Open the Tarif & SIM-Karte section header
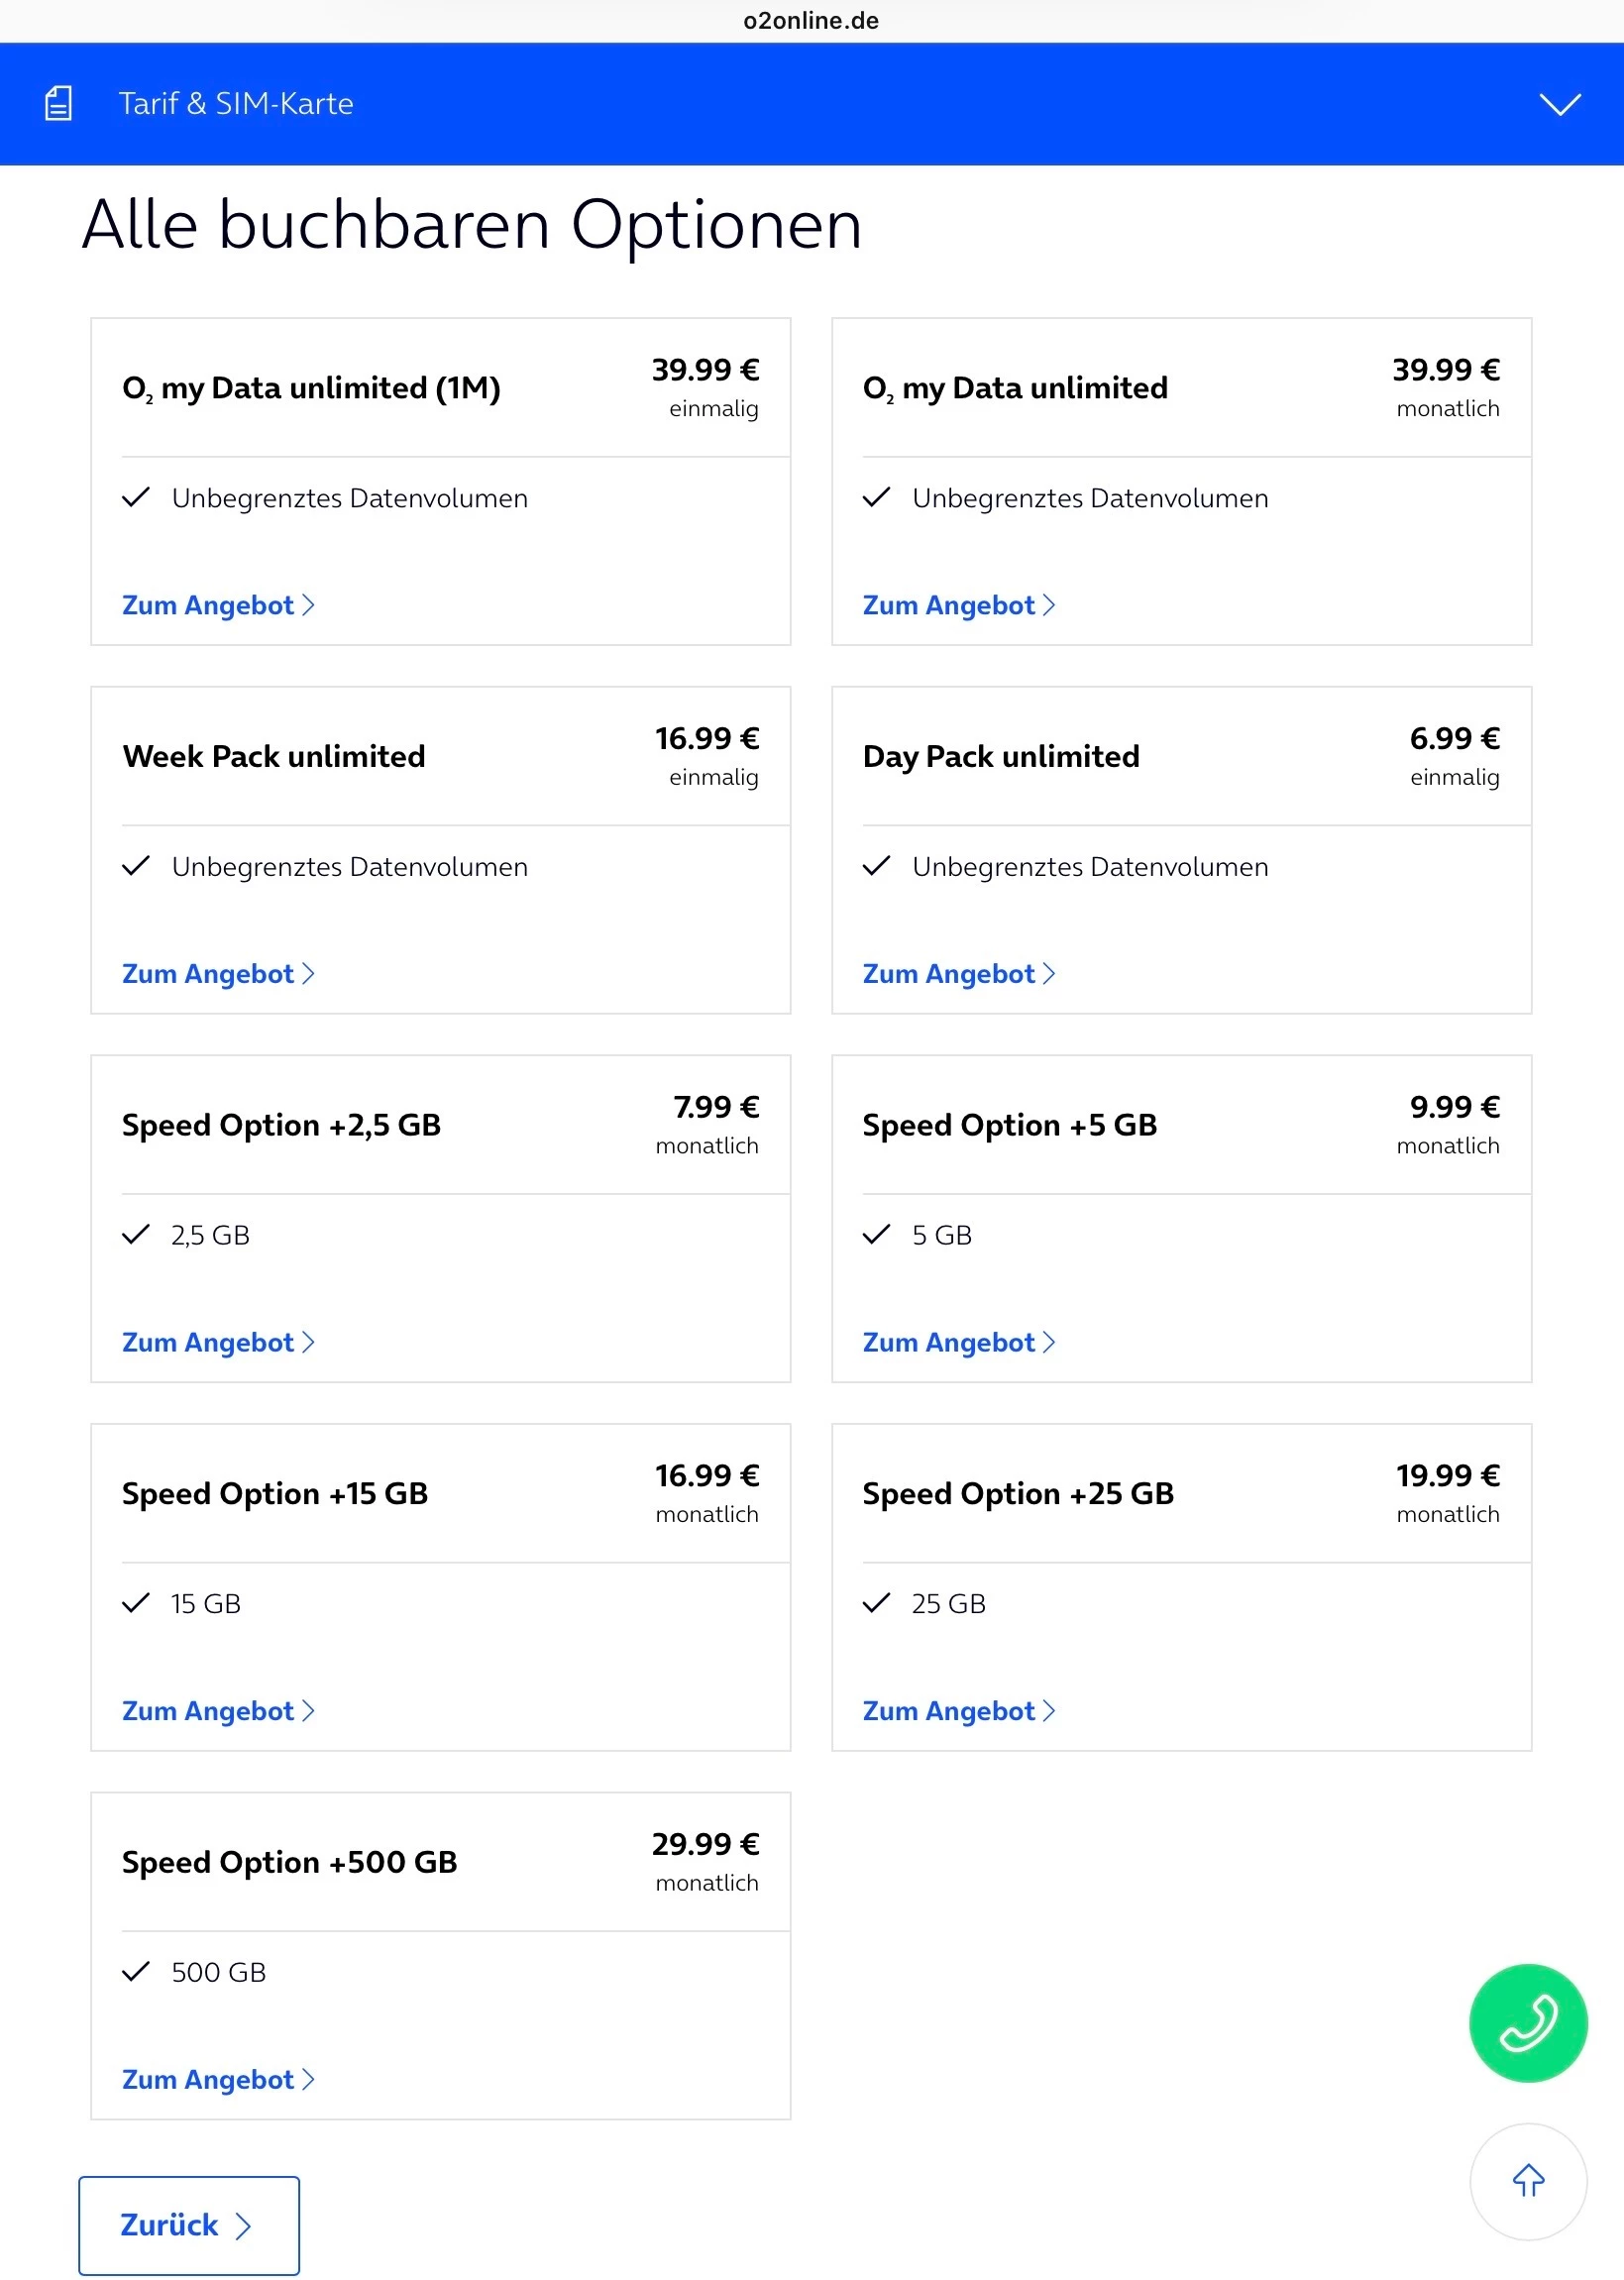The image size is (1624, 2280). click(236, 104)
